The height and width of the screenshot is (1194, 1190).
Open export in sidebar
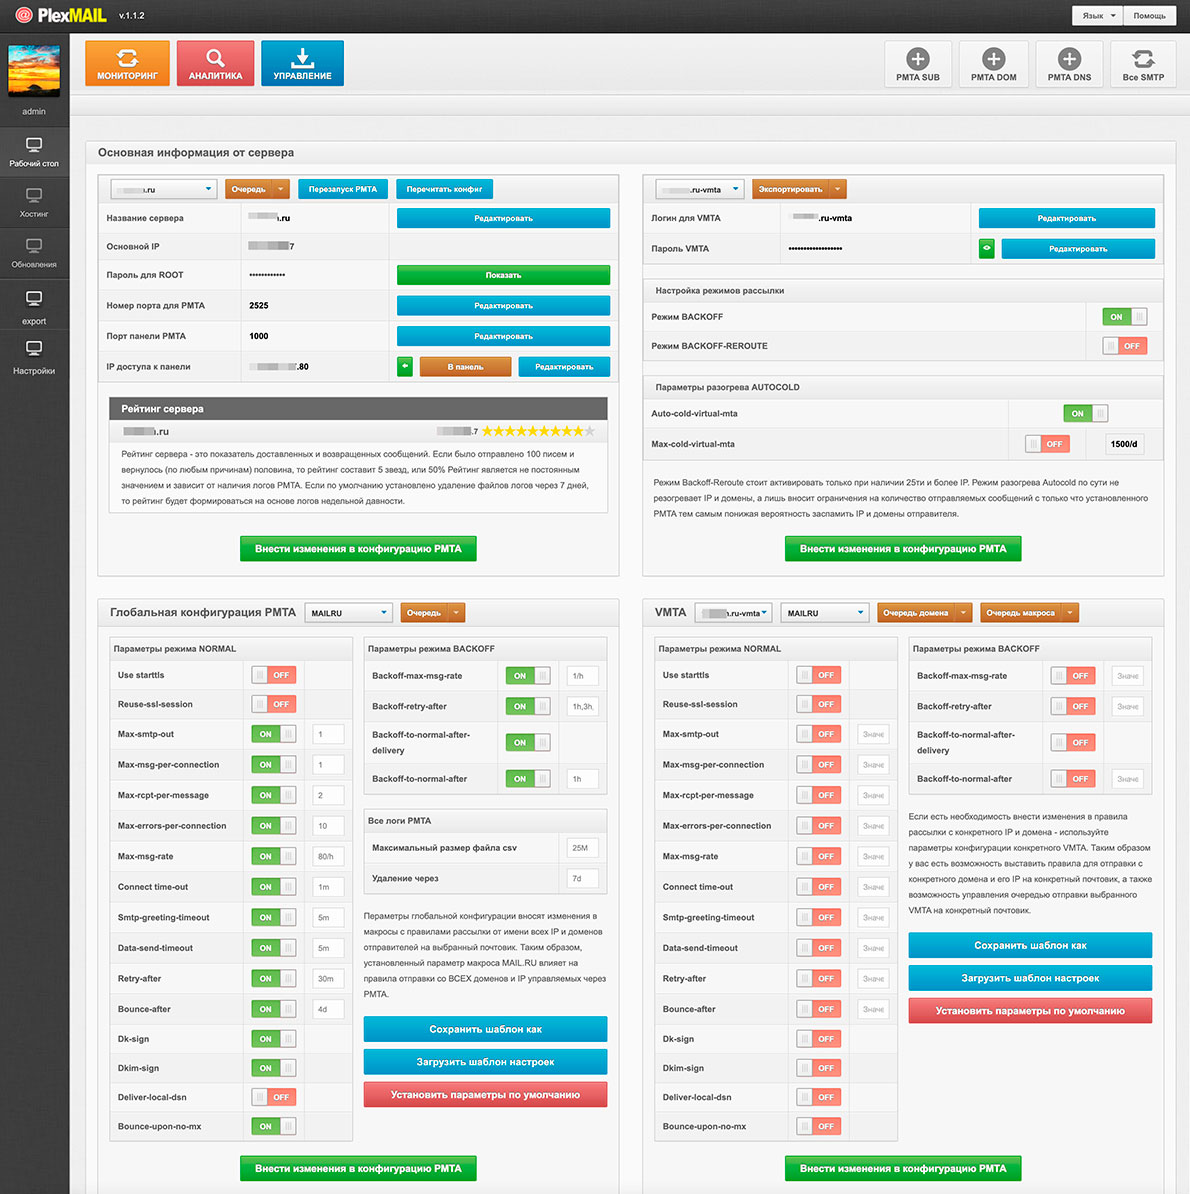coord(34,308)
